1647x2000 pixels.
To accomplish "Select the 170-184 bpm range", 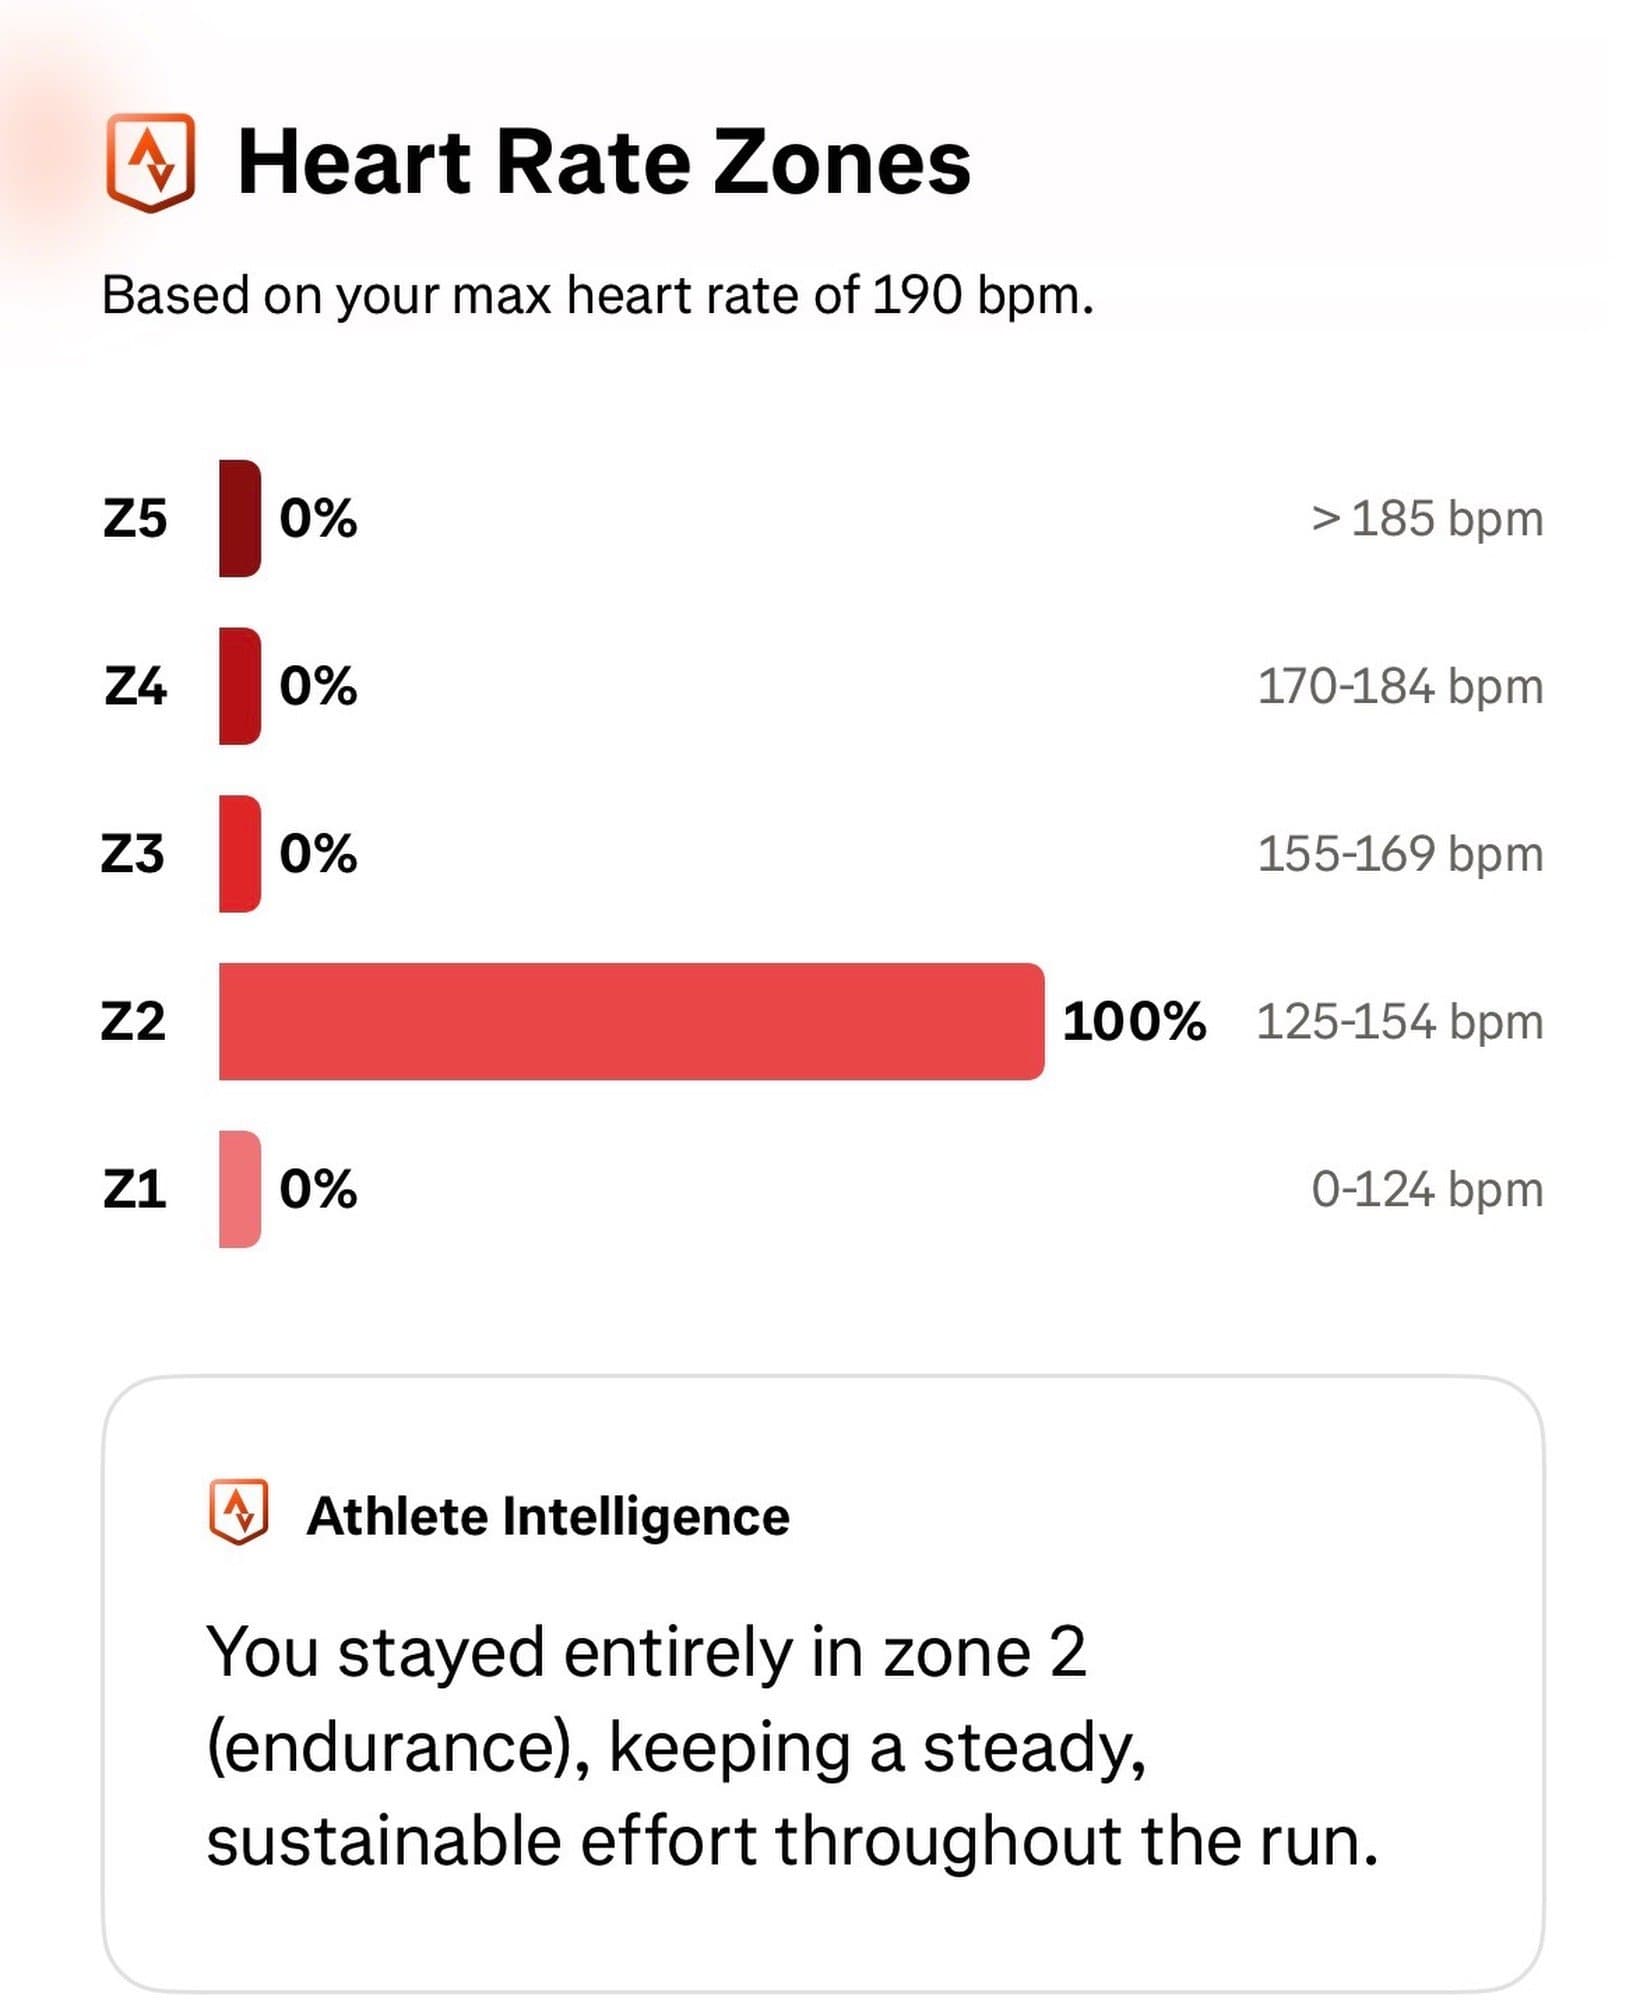I will (1400, 686).
